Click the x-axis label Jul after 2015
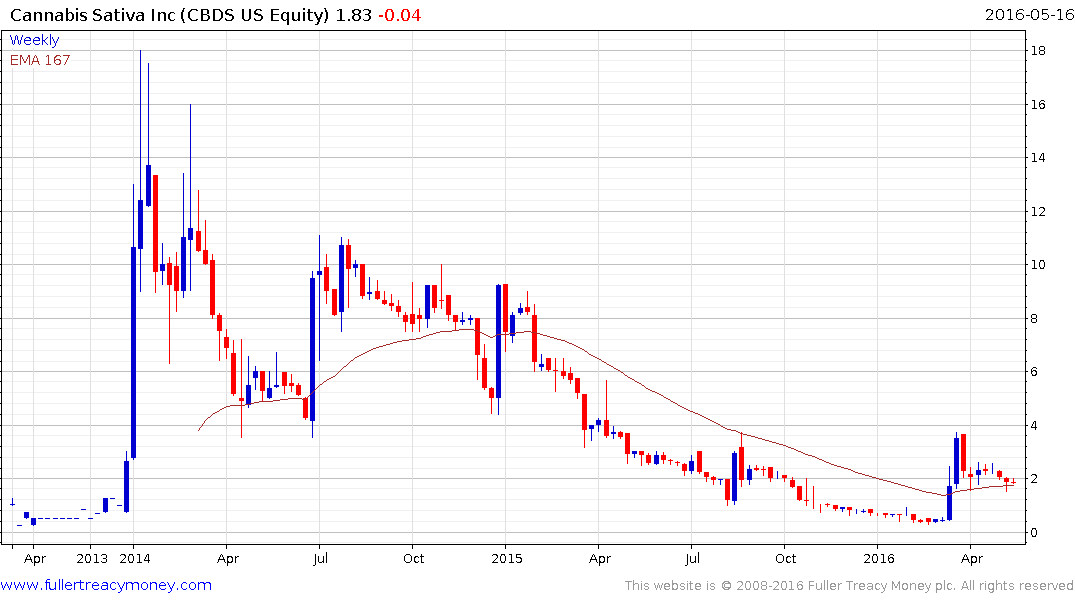1075x600 pixels. click(x=692, y=558)
